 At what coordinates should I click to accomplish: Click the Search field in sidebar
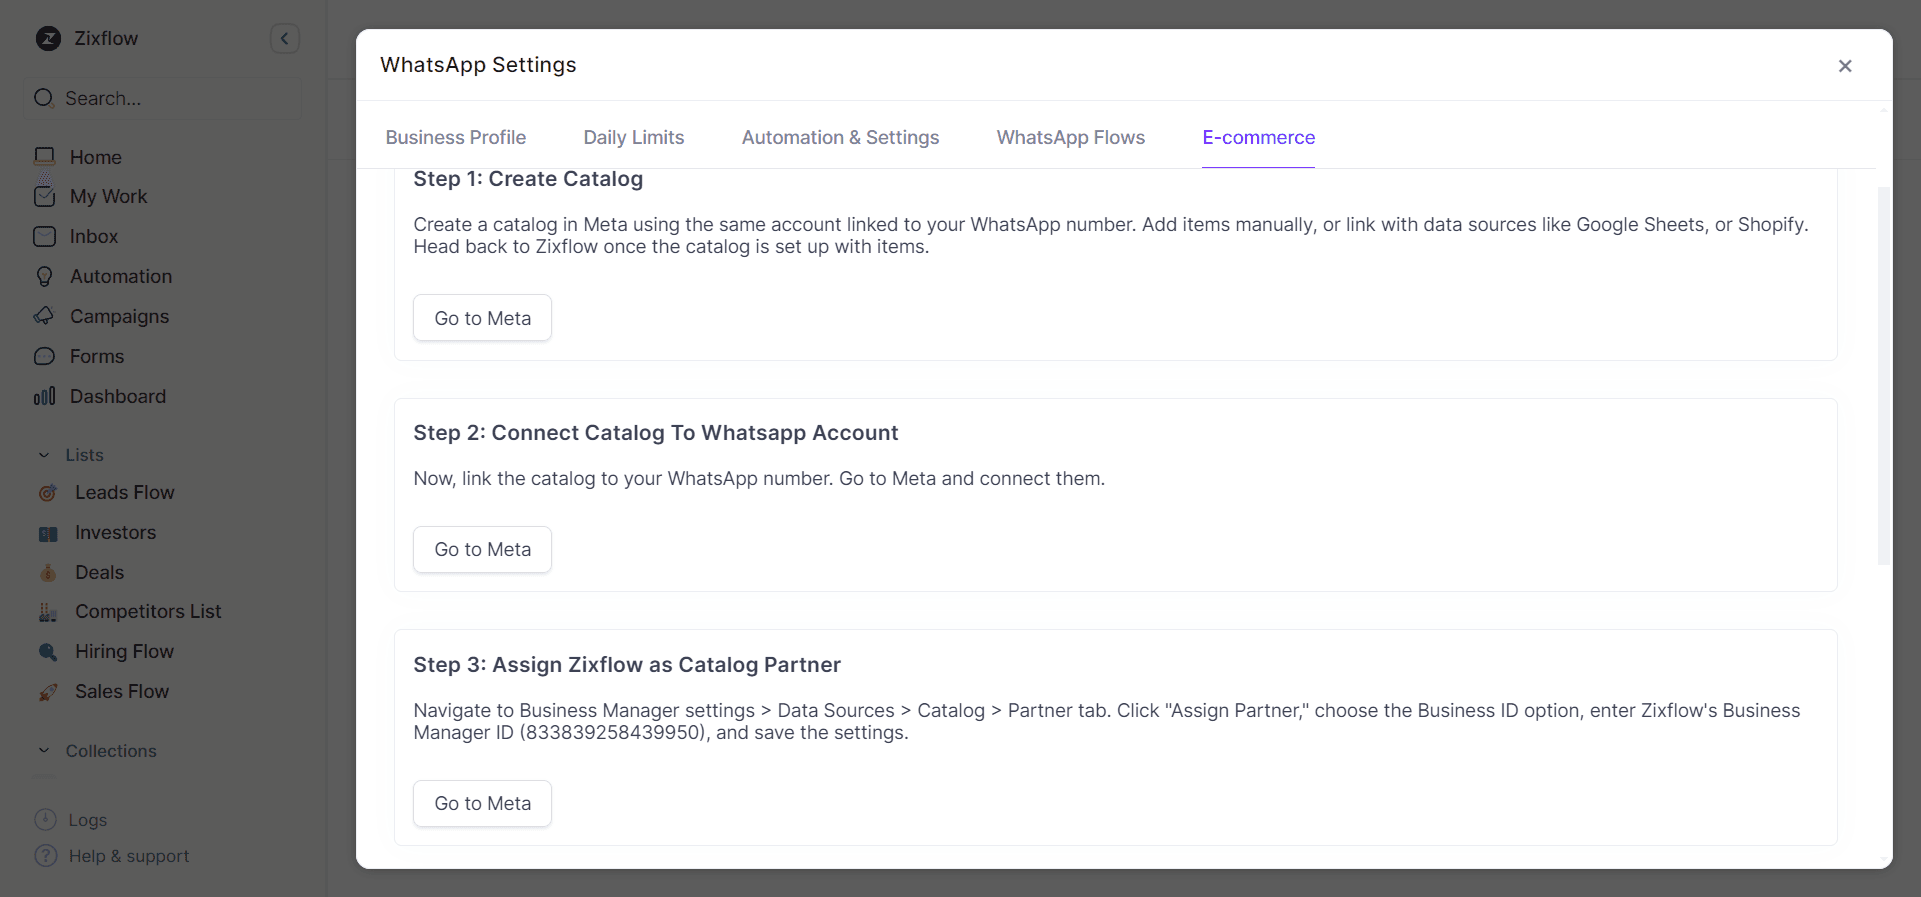coord(162,98)
